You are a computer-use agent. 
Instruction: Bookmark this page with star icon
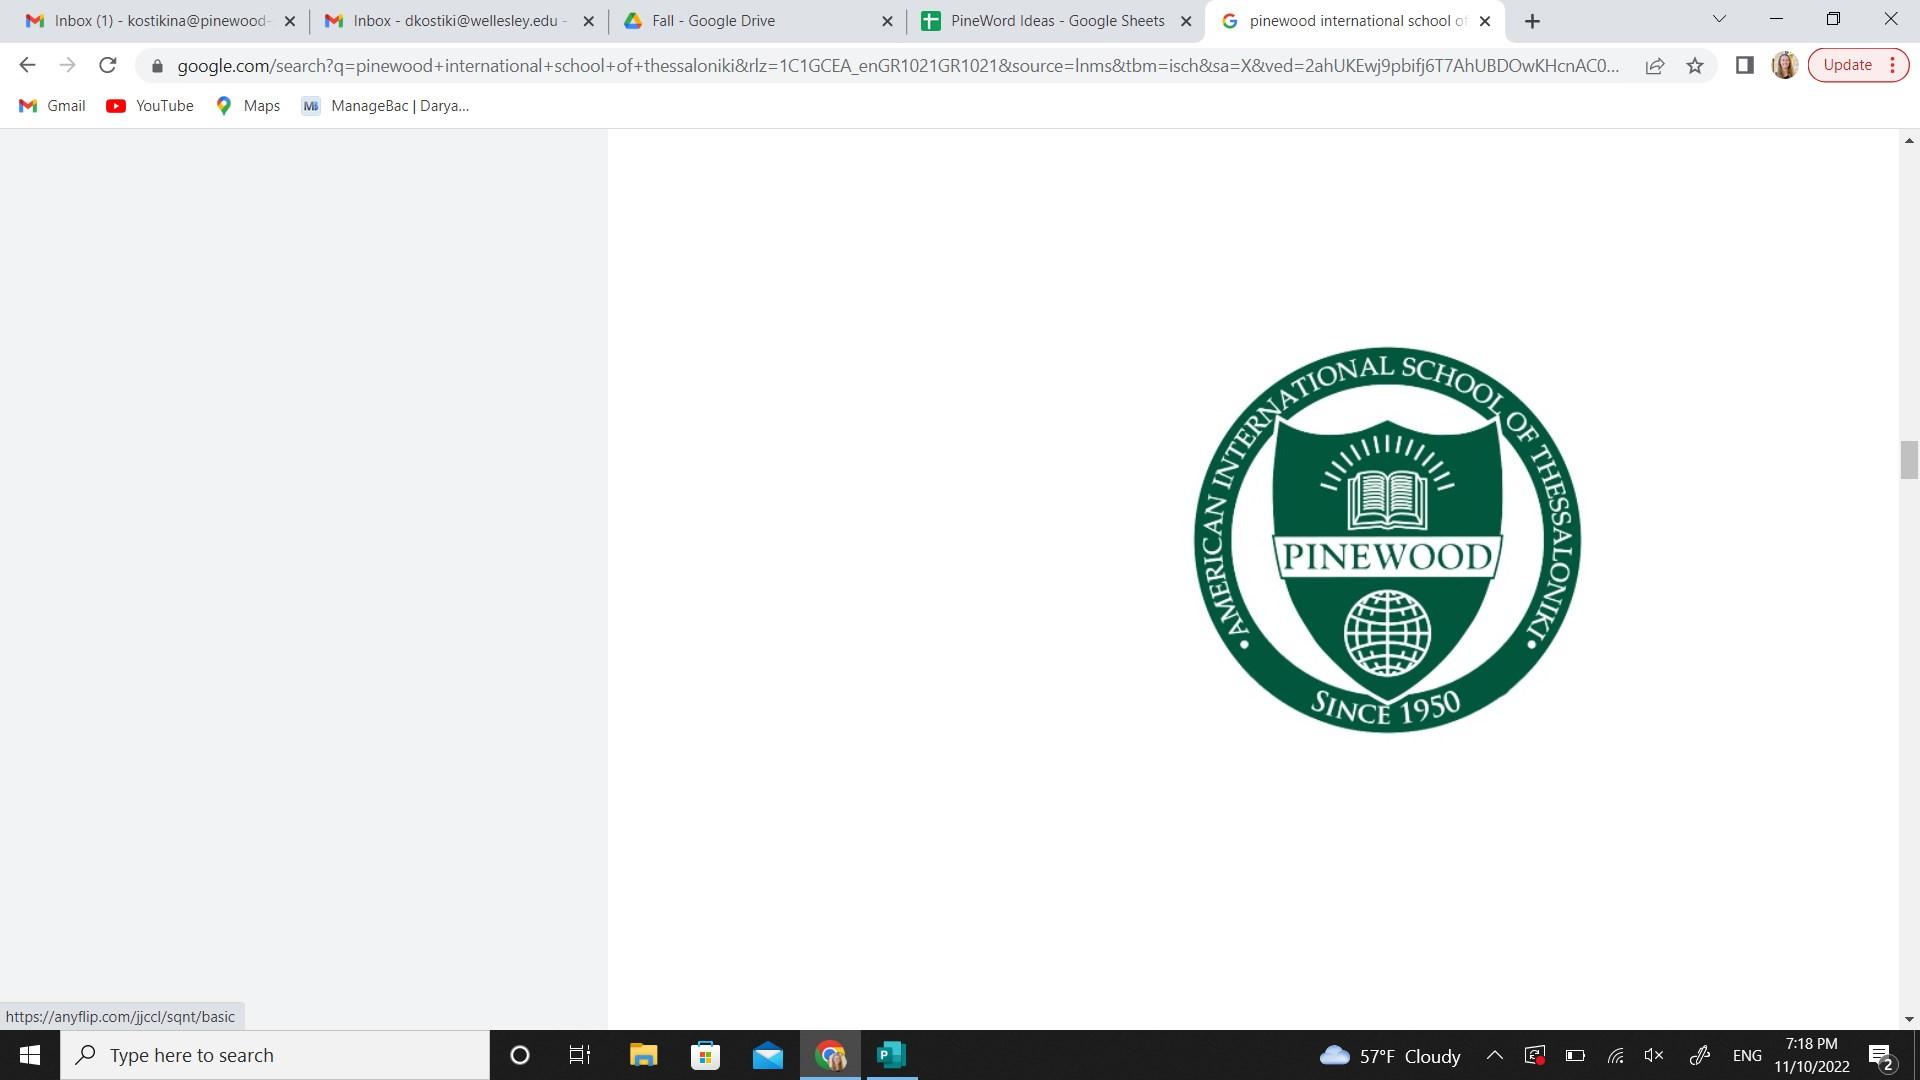1695,66
